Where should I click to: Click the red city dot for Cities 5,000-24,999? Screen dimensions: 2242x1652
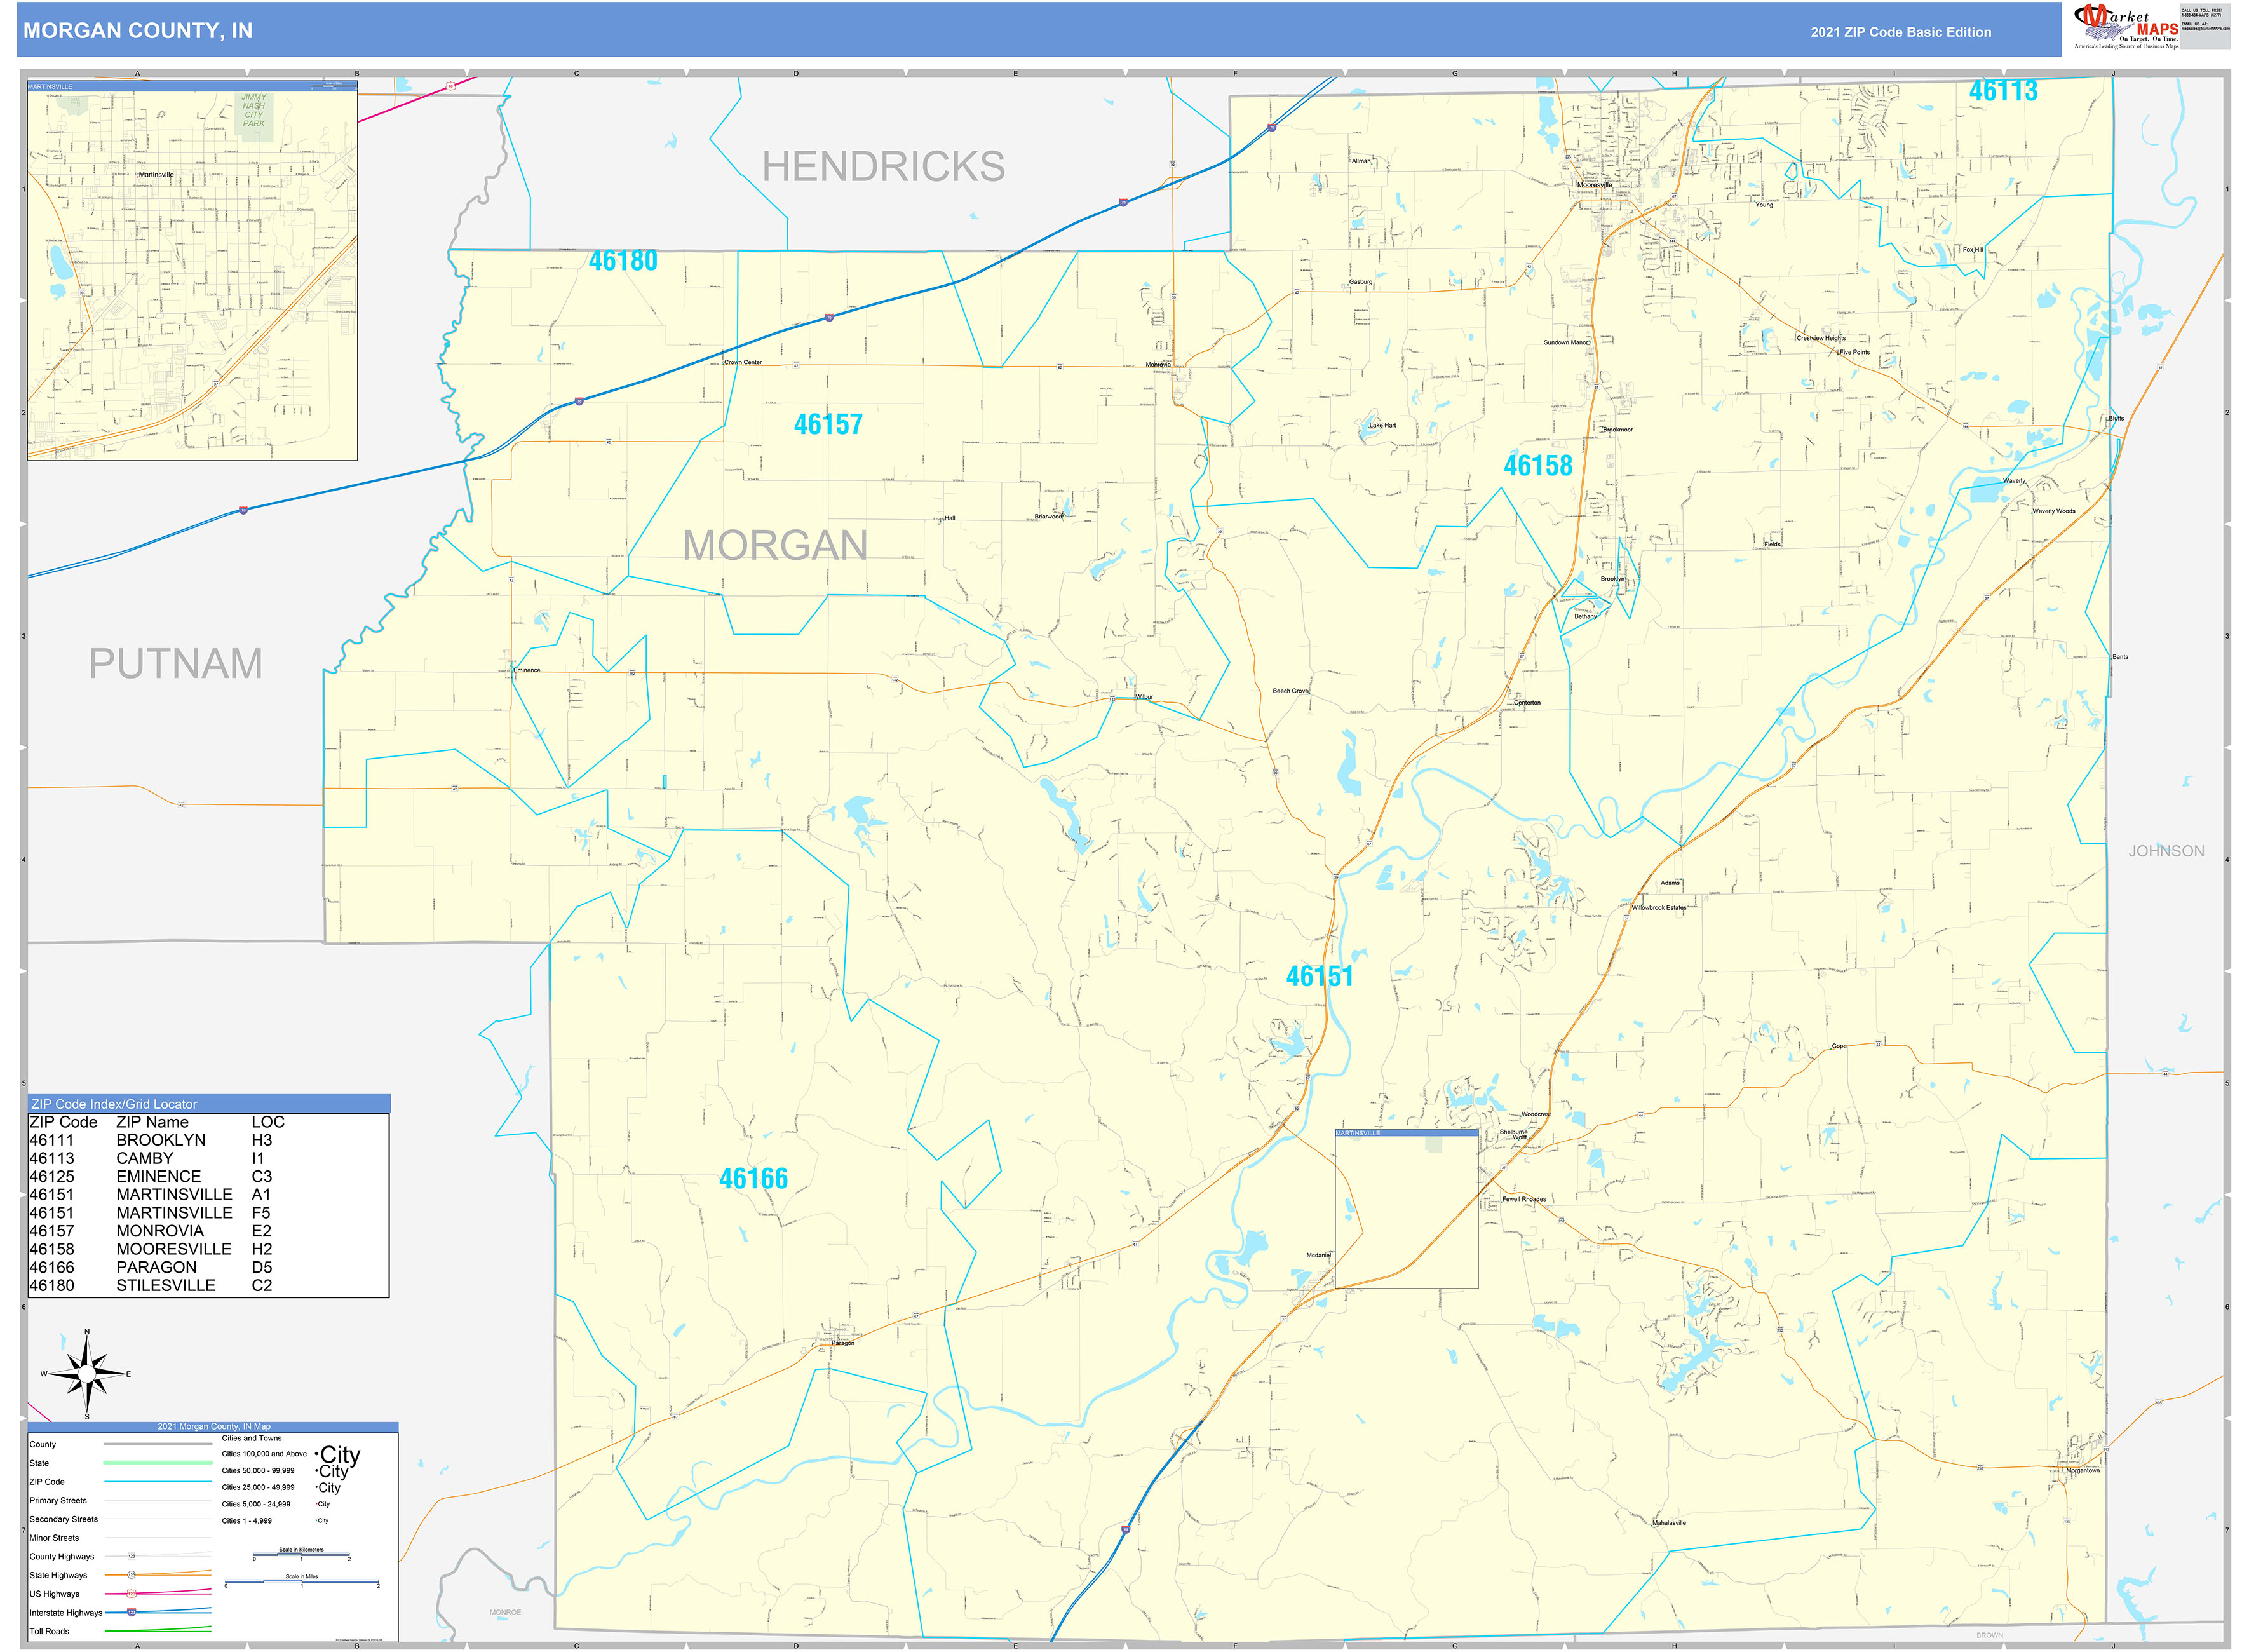(x=317, y=1504)
